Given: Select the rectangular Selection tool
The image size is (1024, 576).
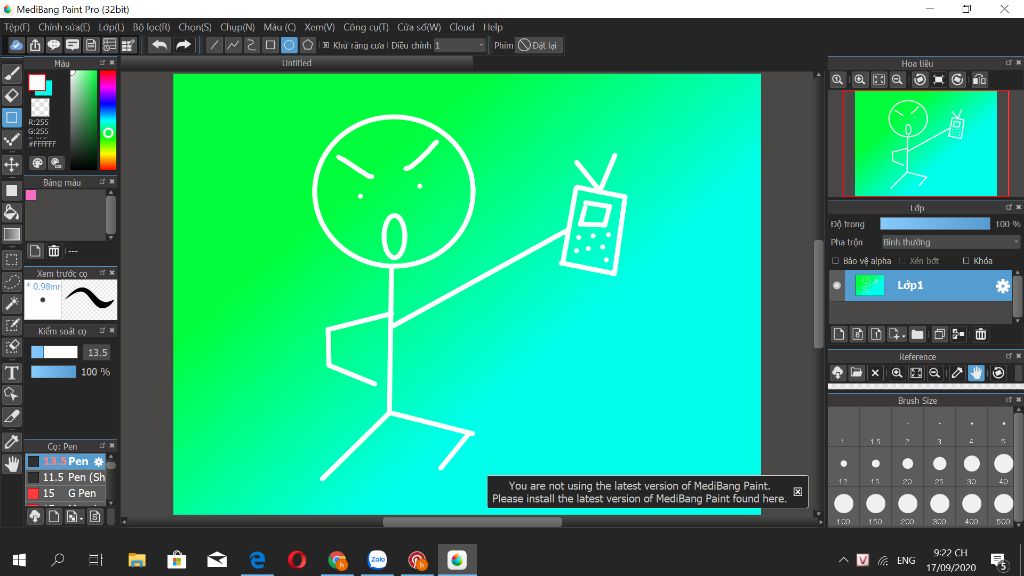Looking at the screenshot, I should [x=12, y=259].
